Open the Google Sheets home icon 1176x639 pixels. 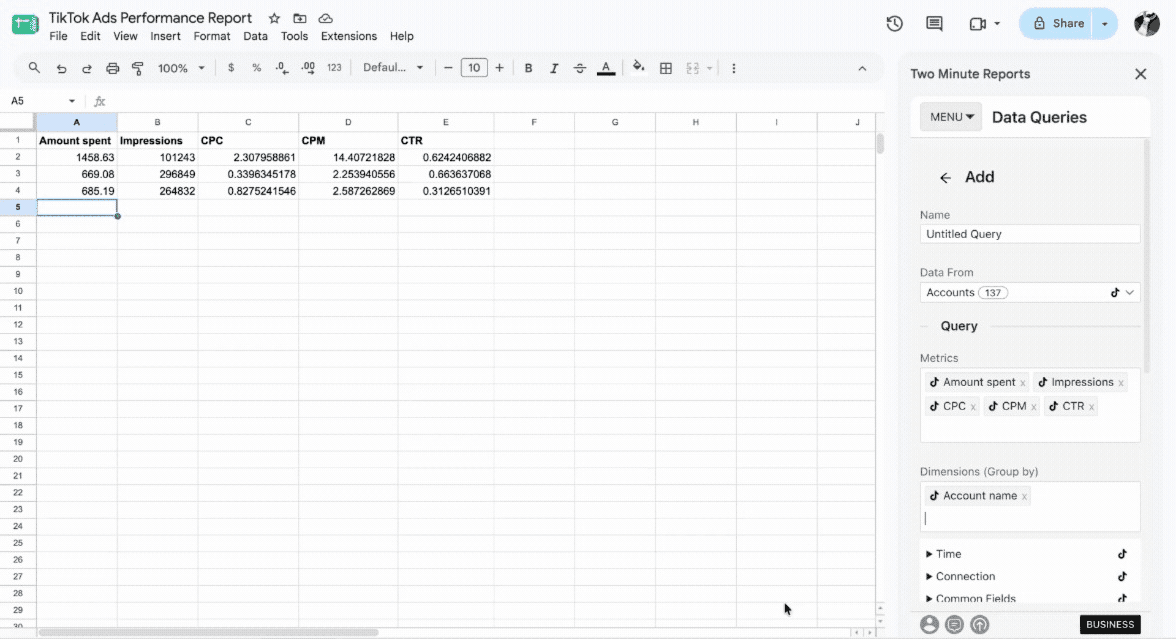25,24
